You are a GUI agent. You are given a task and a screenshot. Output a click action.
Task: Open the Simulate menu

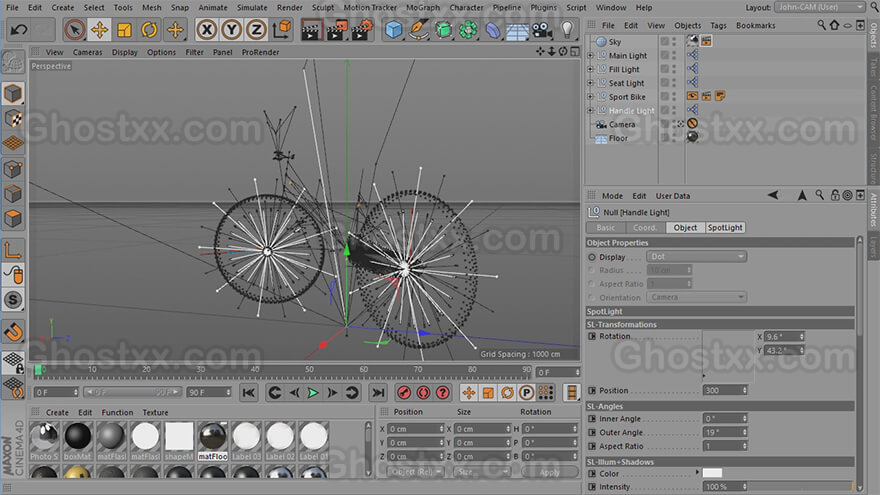click(252, 7)
